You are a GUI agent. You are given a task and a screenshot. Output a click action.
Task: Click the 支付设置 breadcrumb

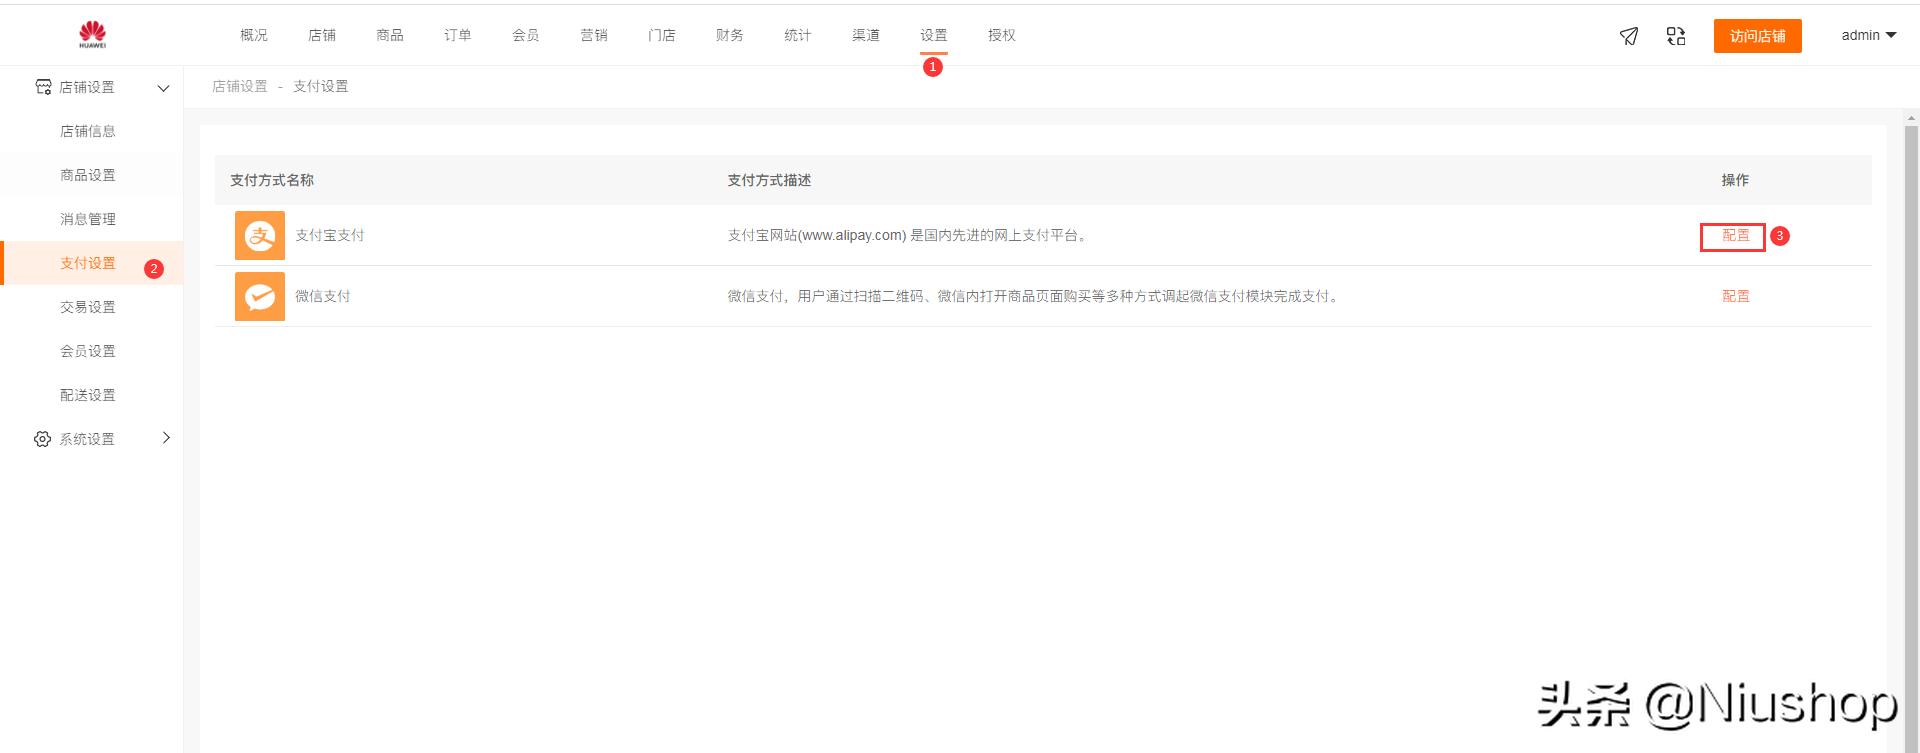(x=321, y=86)
